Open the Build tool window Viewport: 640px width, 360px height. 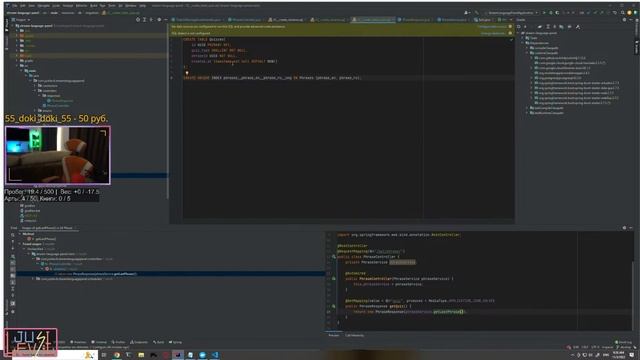(x=159, y=342)
